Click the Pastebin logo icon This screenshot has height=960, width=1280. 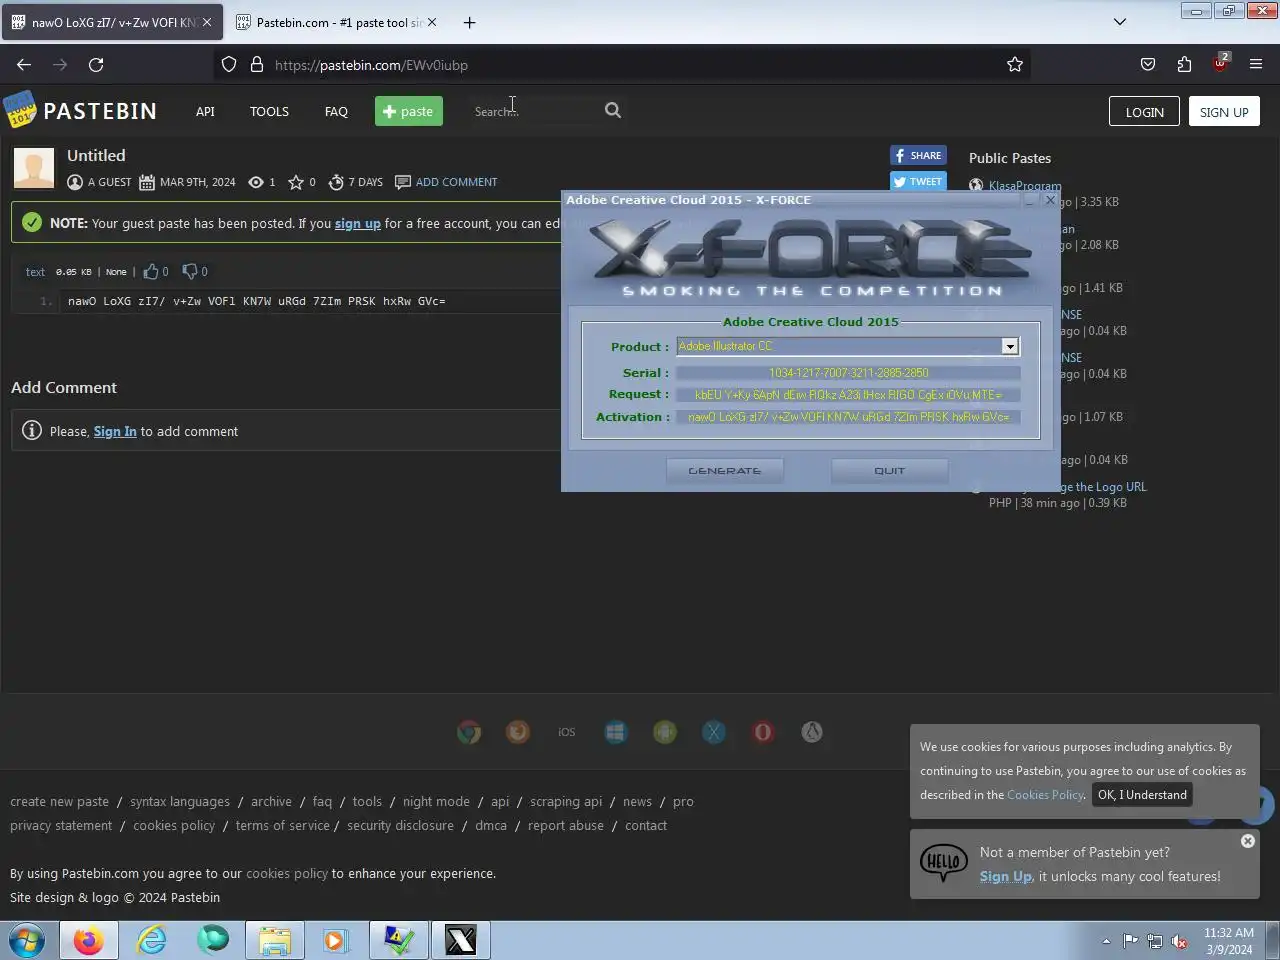tap(20, 110)
